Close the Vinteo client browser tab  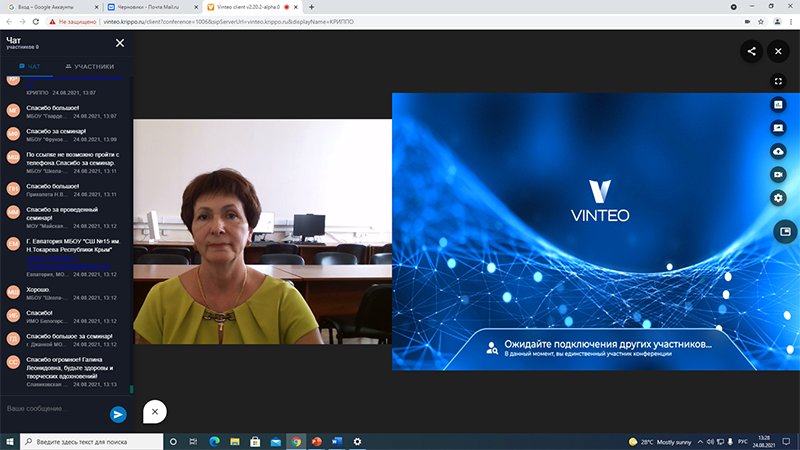tap(296, 7)
